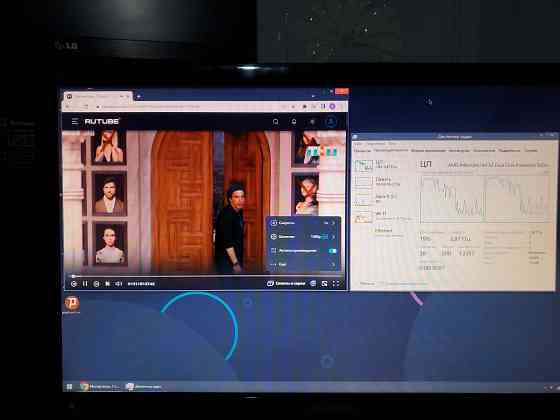Enter fullscreen in Rutube player
This screenshot has width=560, height=420.
click(336, 283)
